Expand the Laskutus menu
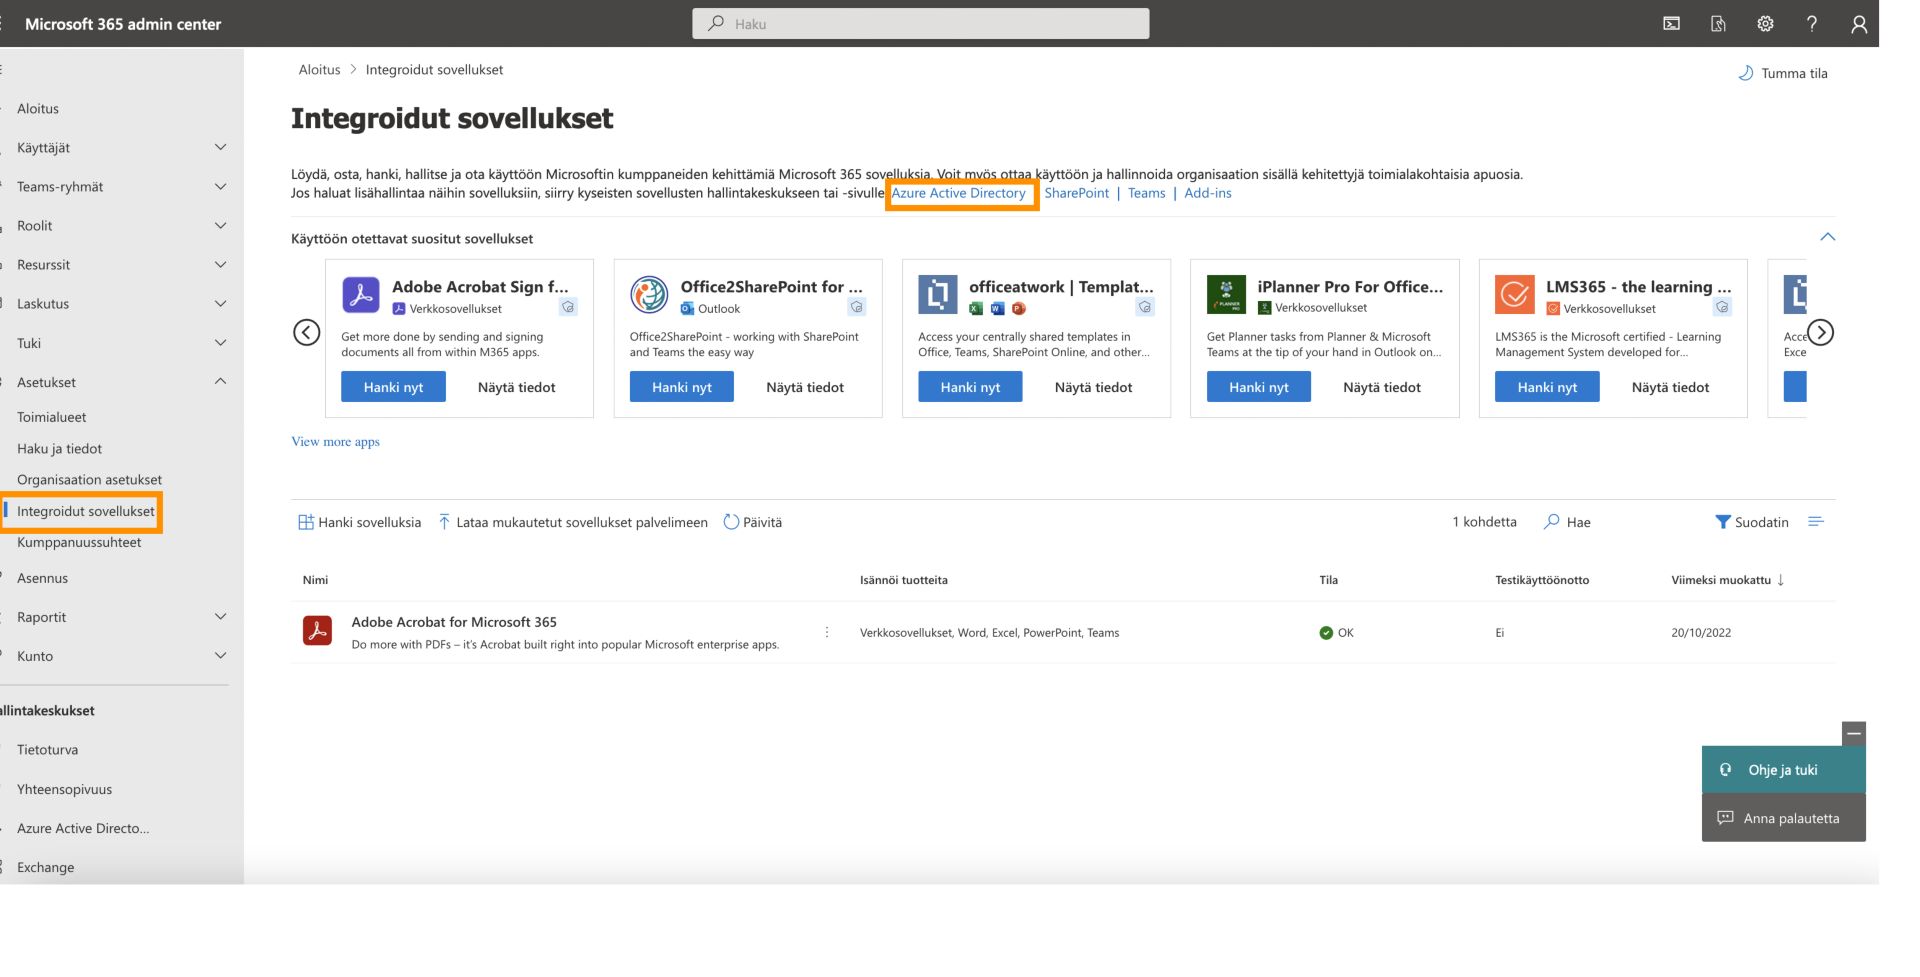 (x=221, y=304)
